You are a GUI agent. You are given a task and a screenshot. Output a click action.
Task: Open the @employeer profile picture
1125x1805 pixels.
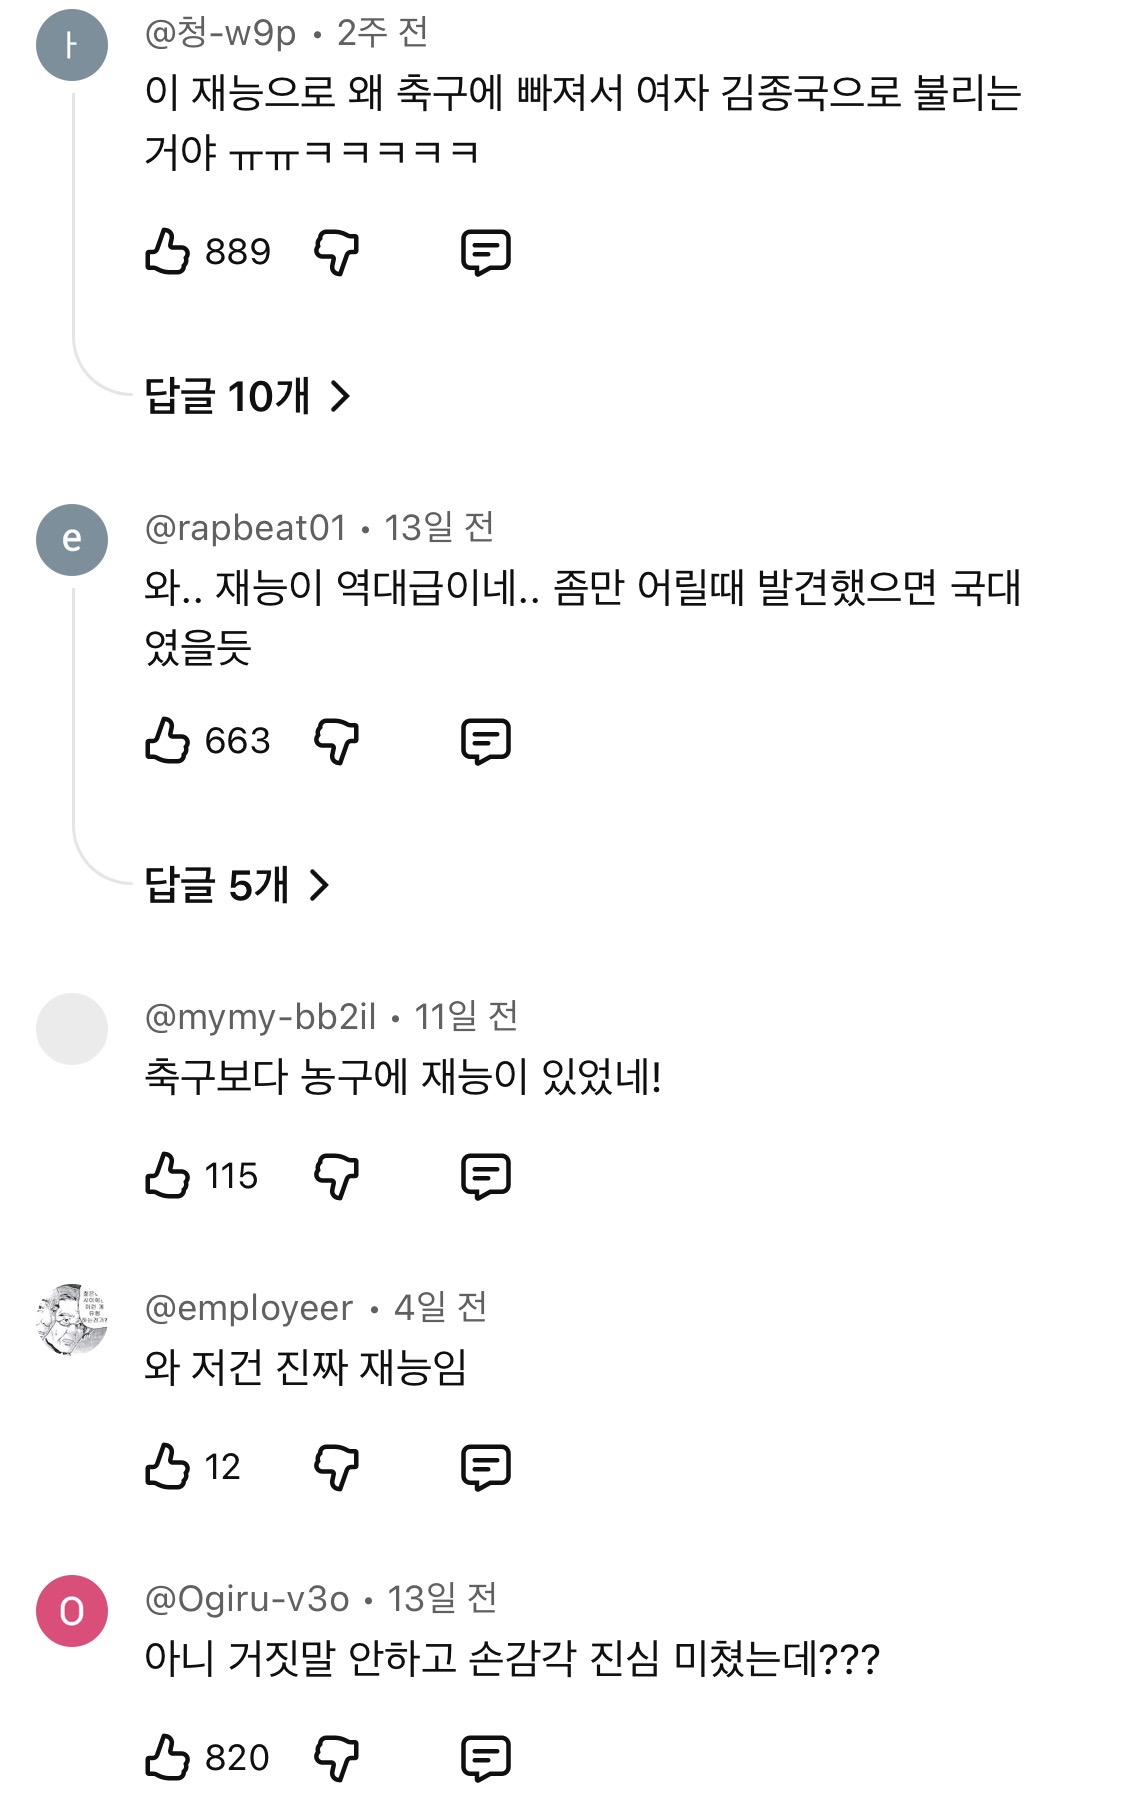coord(72,1320)
